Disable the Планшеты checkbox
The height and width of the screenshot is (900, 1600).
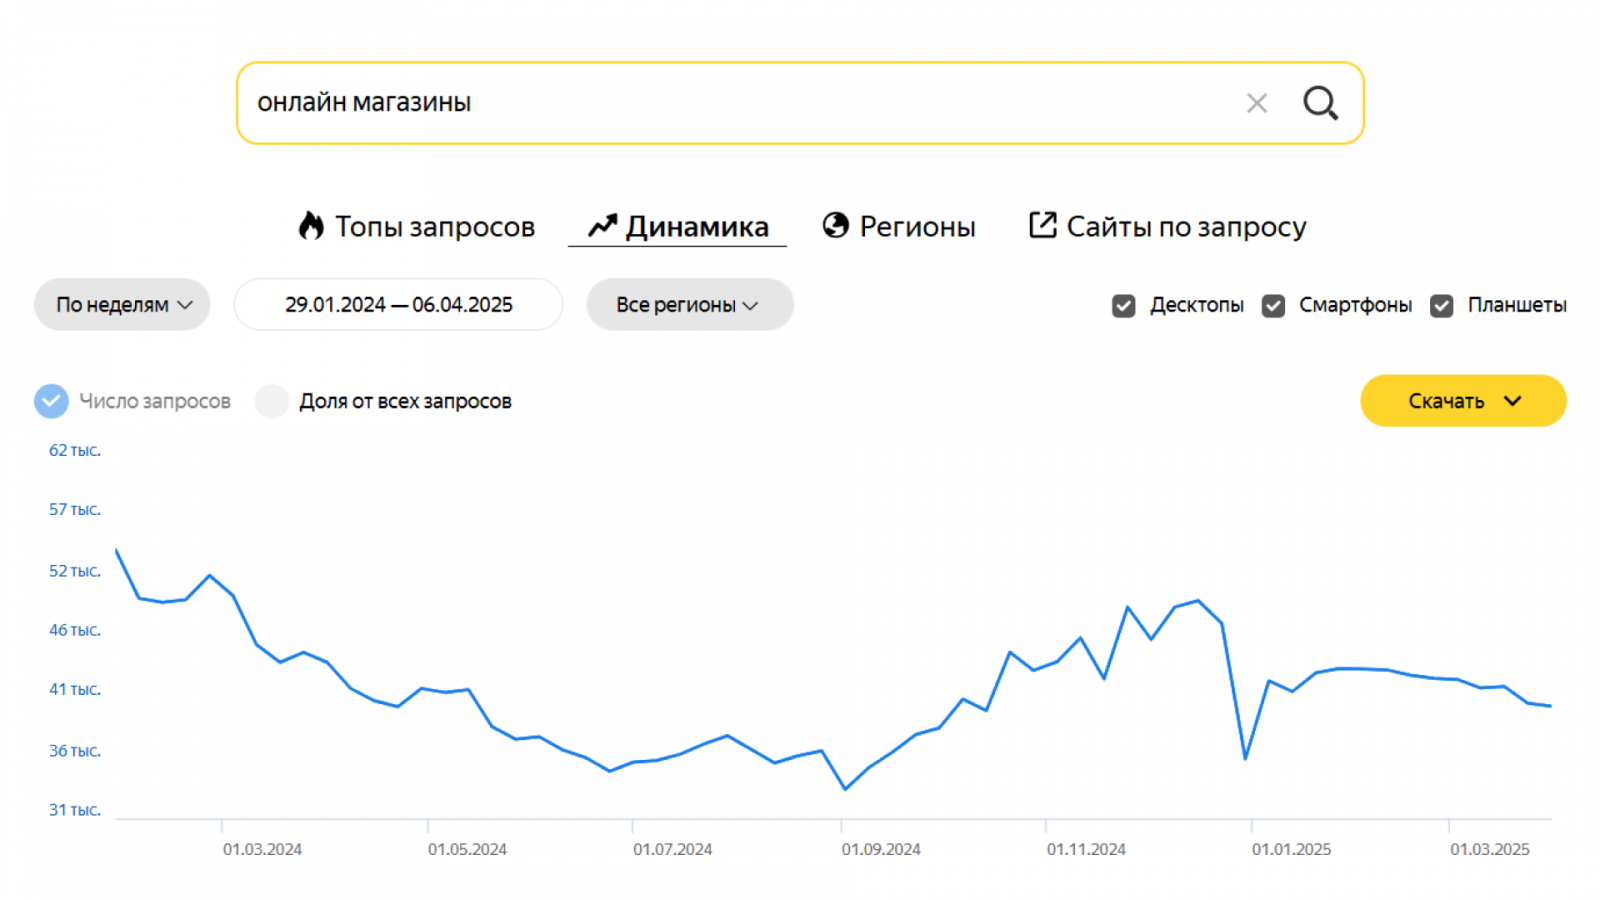click(1441, 306)
